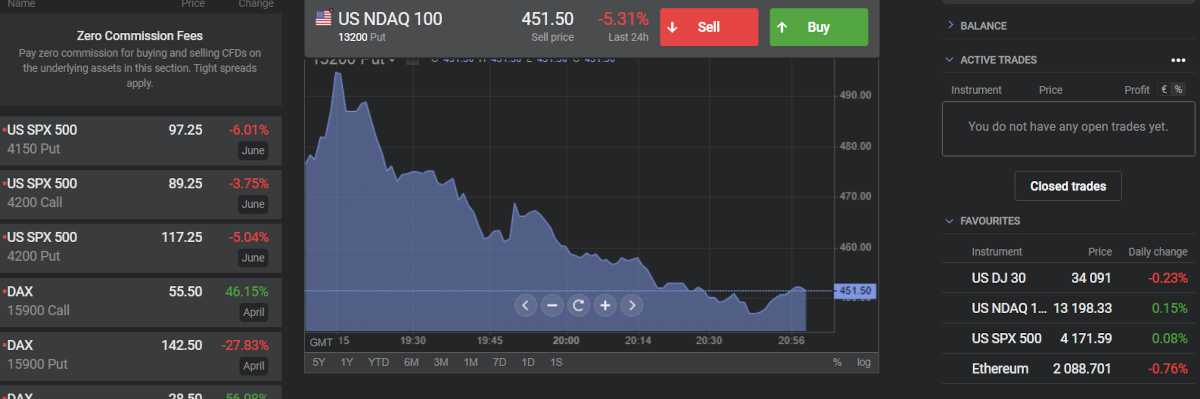
Task: Sort active trades by Price column
Action: pyautogui.click(x=1050, y=90)
